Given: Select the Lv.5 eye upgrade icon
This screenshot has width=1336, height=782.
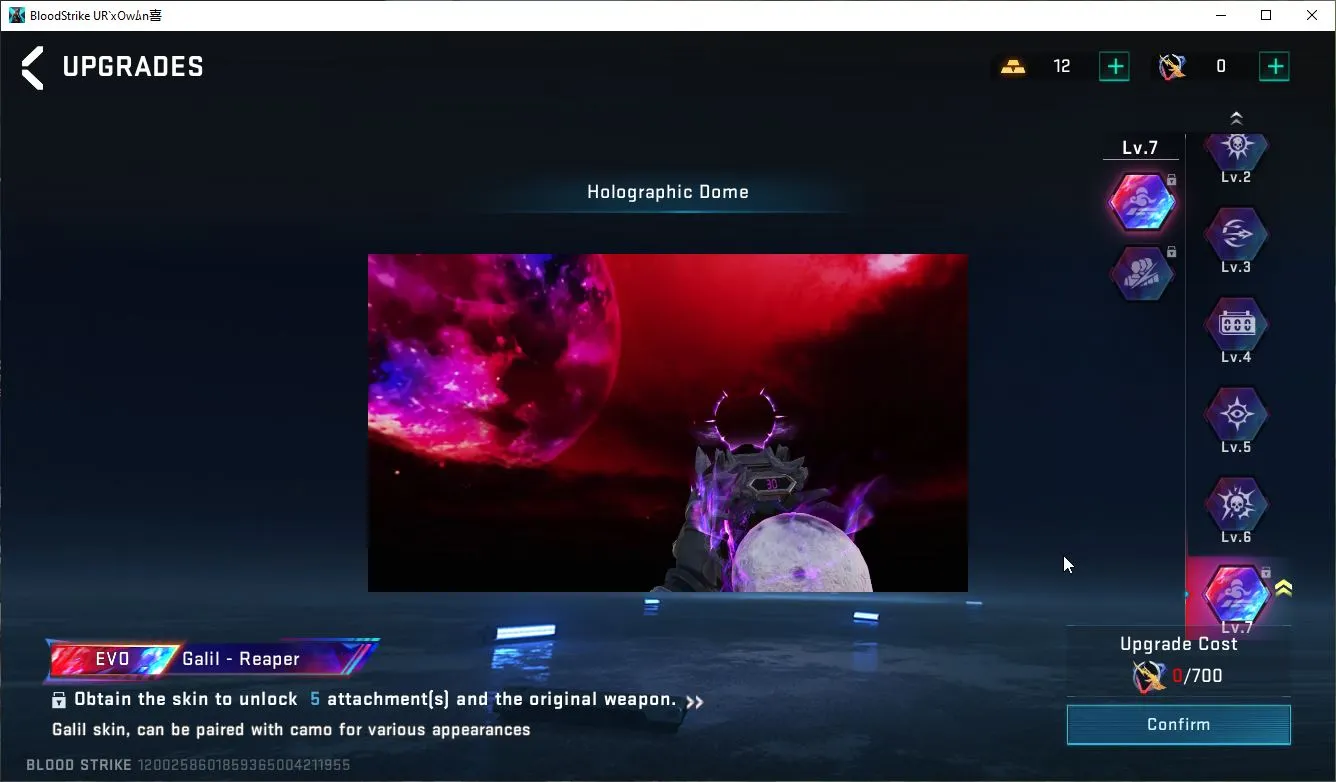Looking at the screenshot, I should [x=1236, y=414].
